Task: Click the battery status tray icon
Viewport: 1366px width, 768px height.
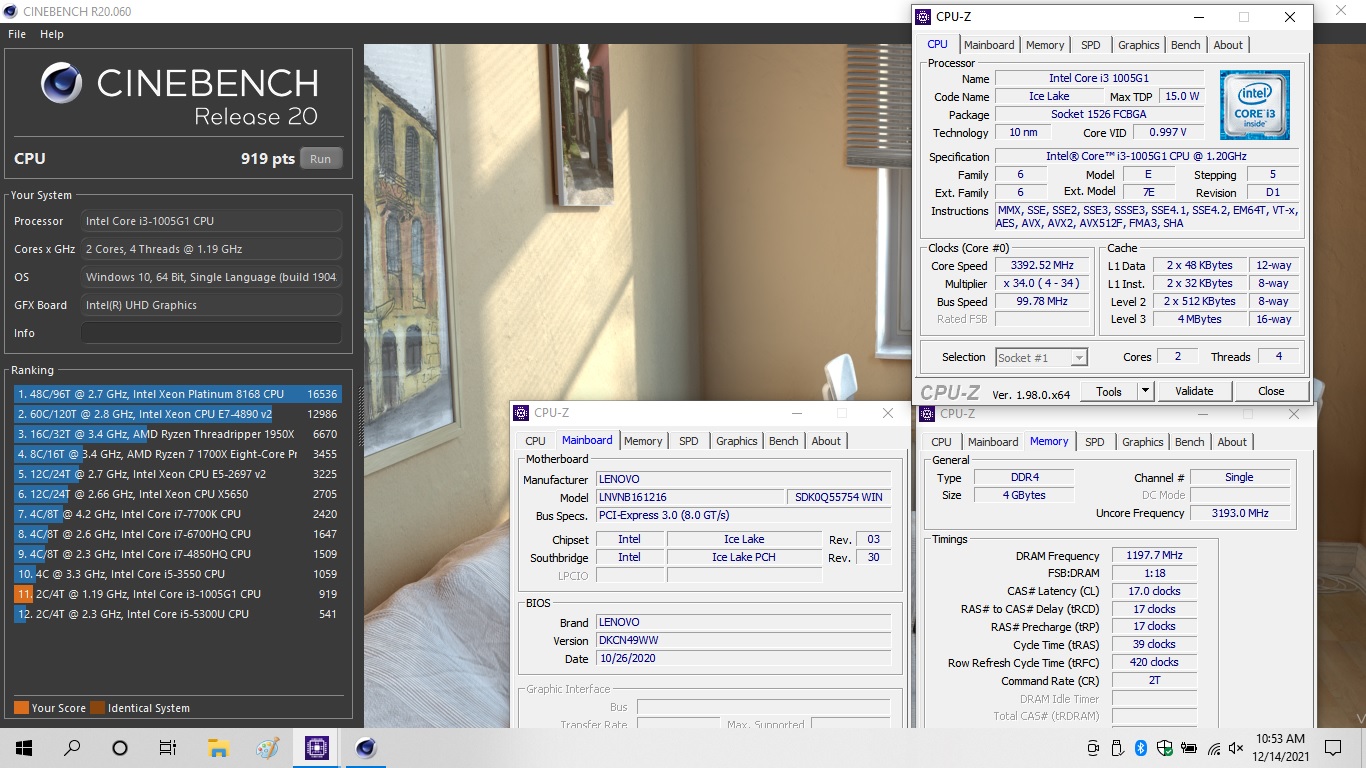Action: click(1190, 748)
